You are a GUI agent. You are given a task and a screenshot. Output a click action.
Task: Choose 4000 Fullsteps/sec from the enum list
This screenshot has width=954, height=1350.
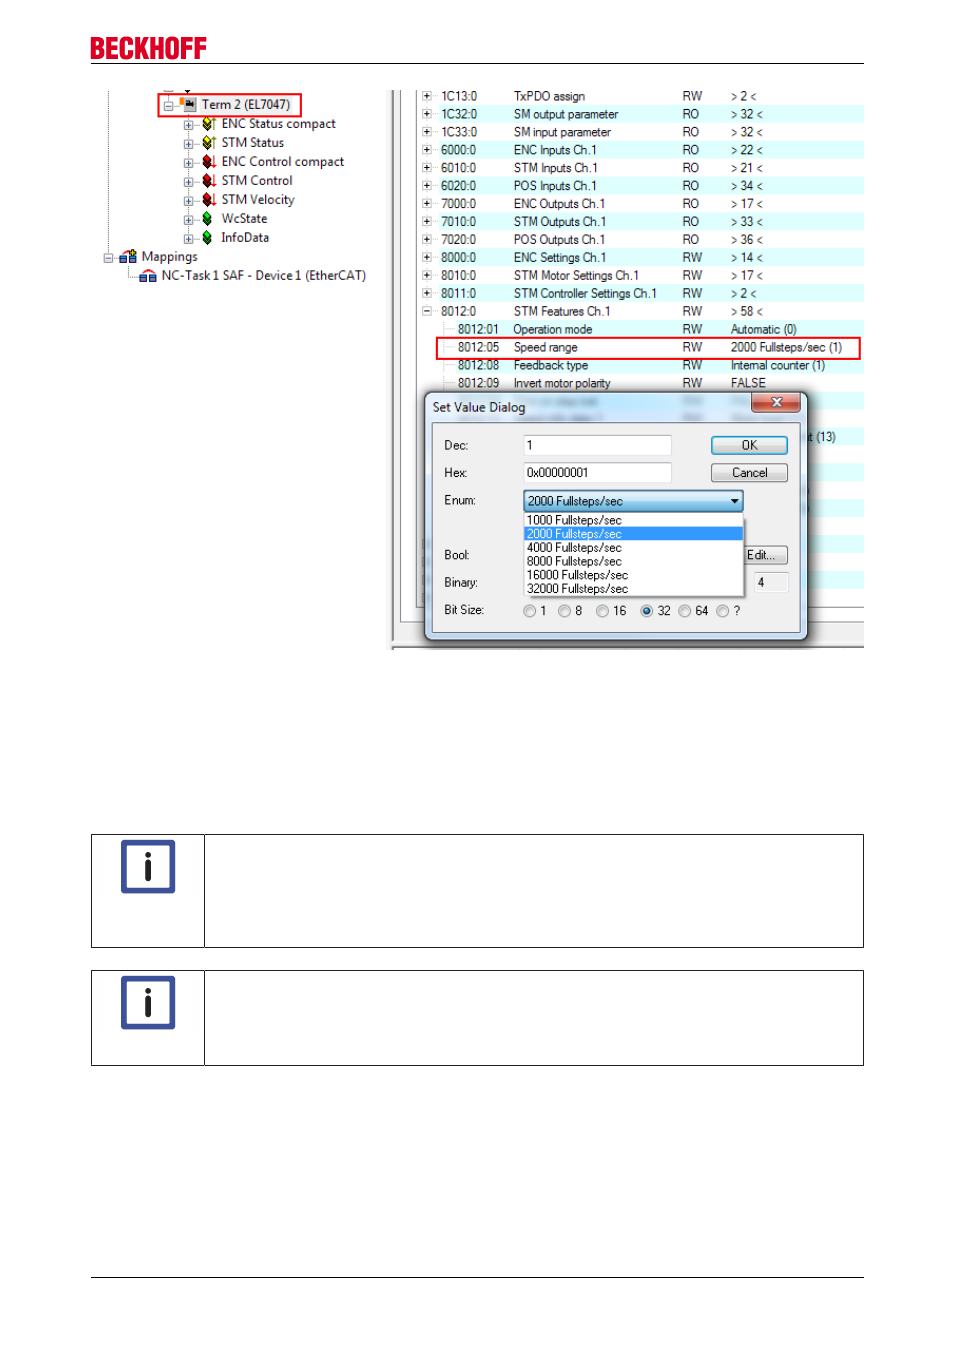(633, 548)
